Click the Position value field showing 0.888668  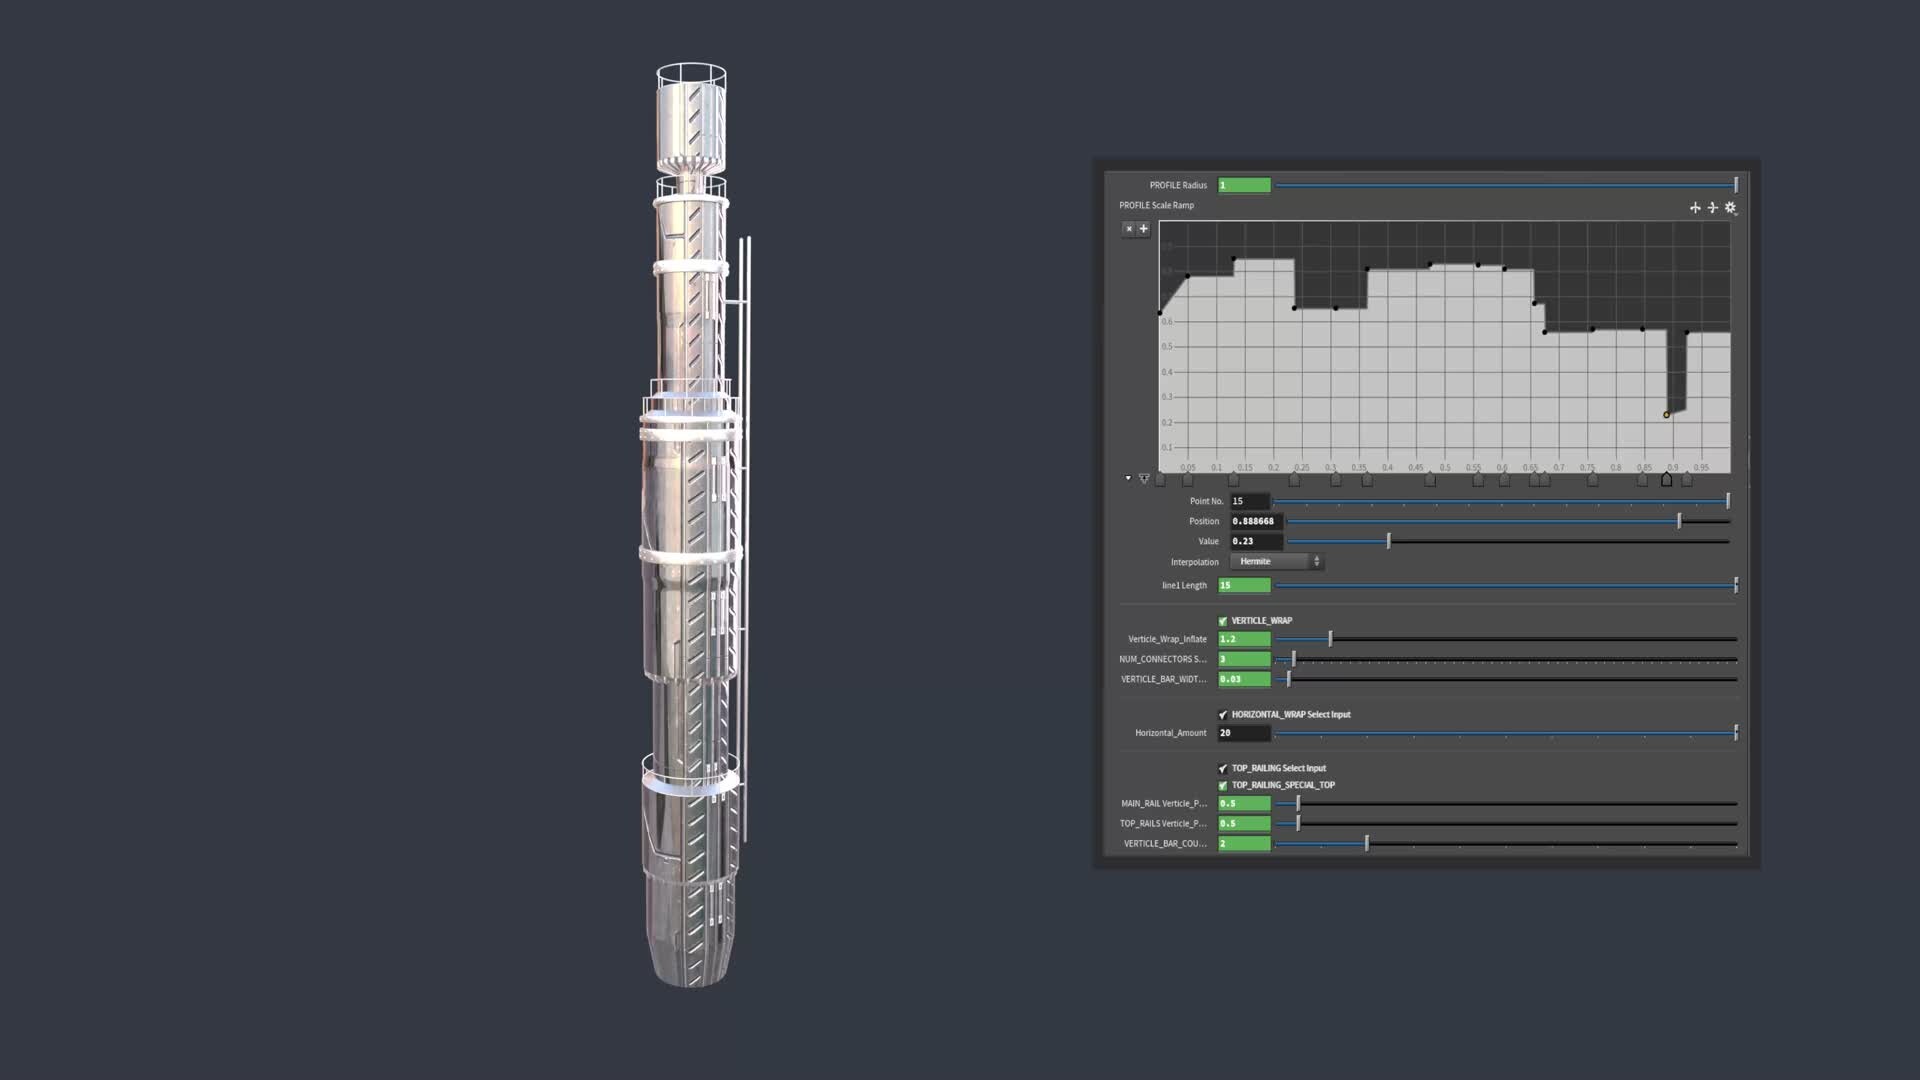[1253, 521]
